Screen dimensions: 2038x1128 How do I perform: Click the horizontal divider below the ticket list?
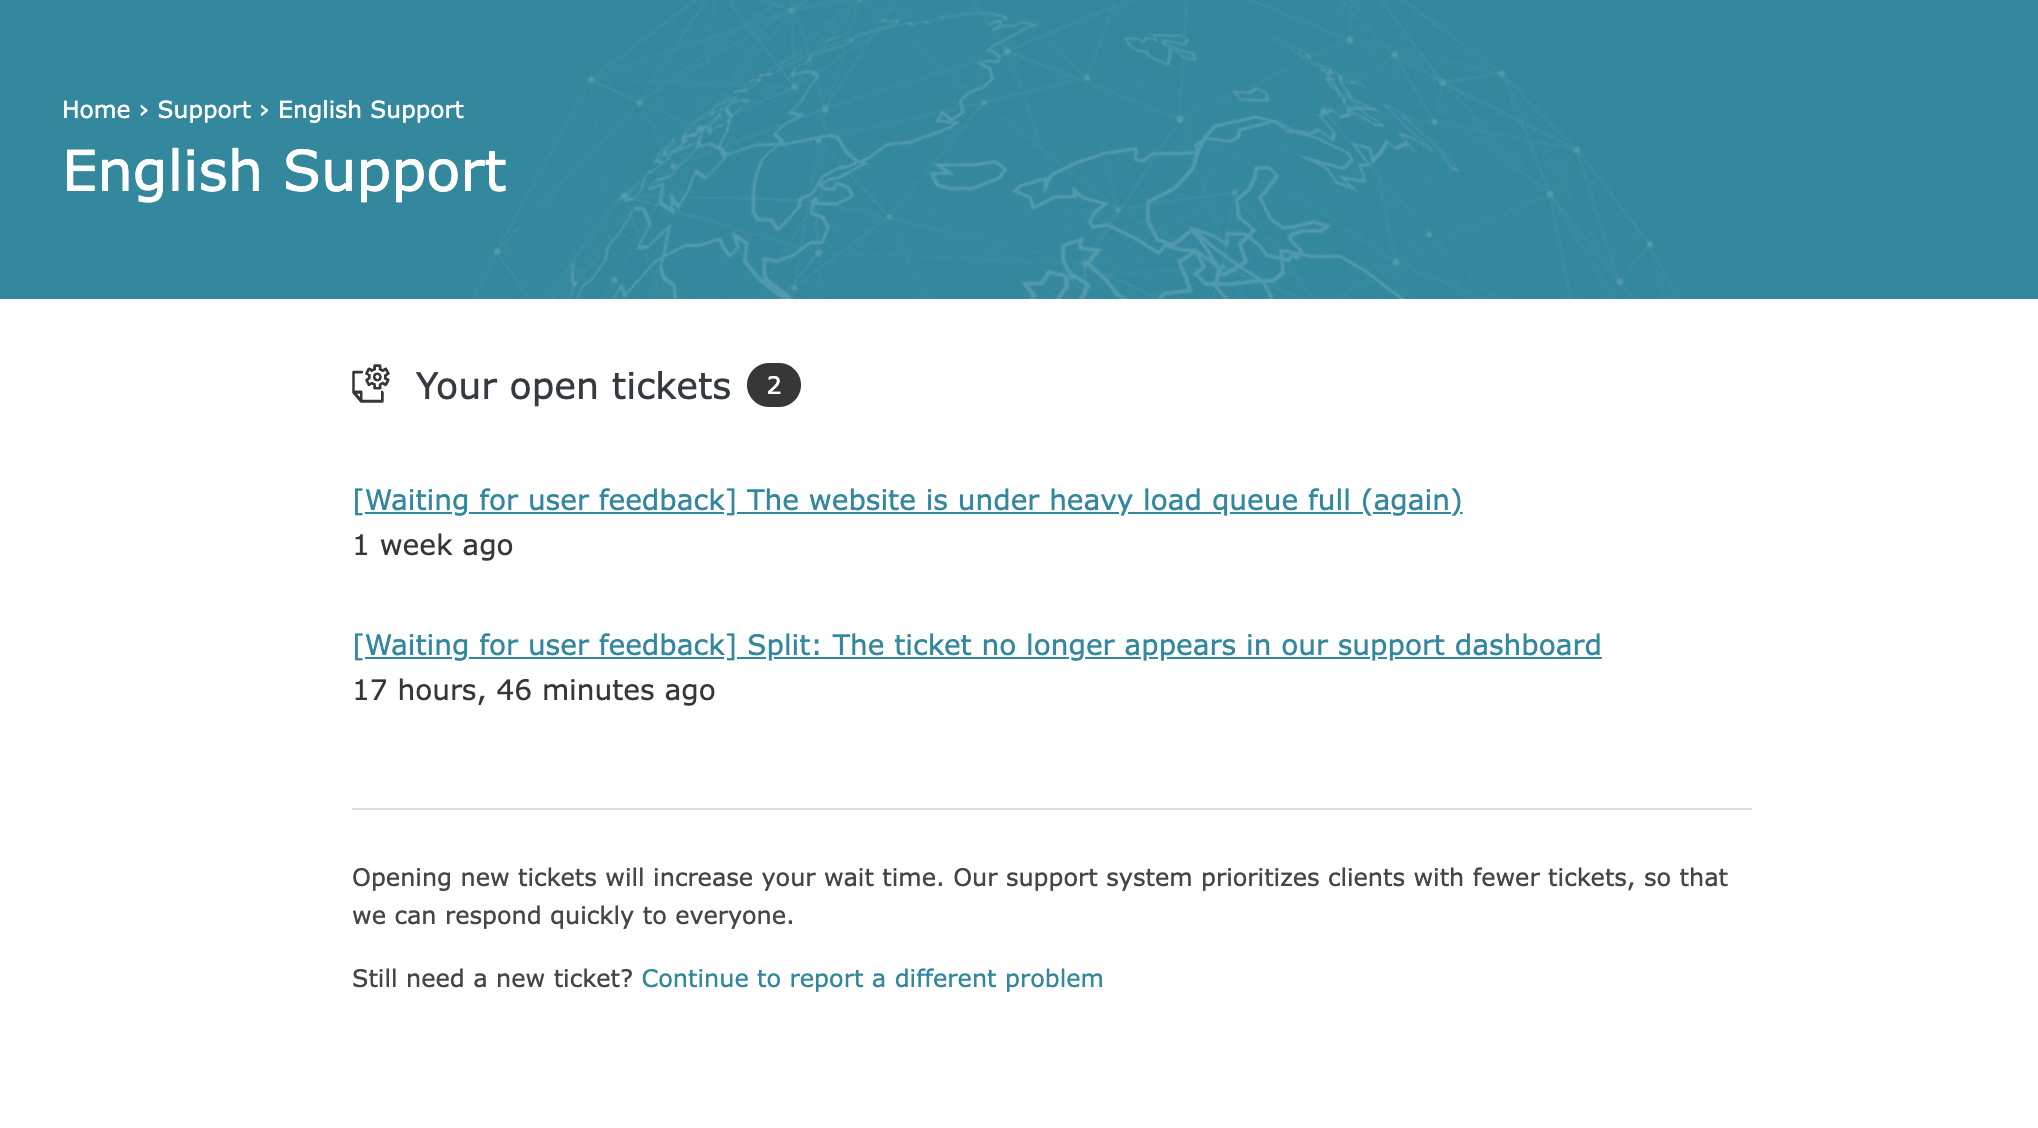(1052, 808)
